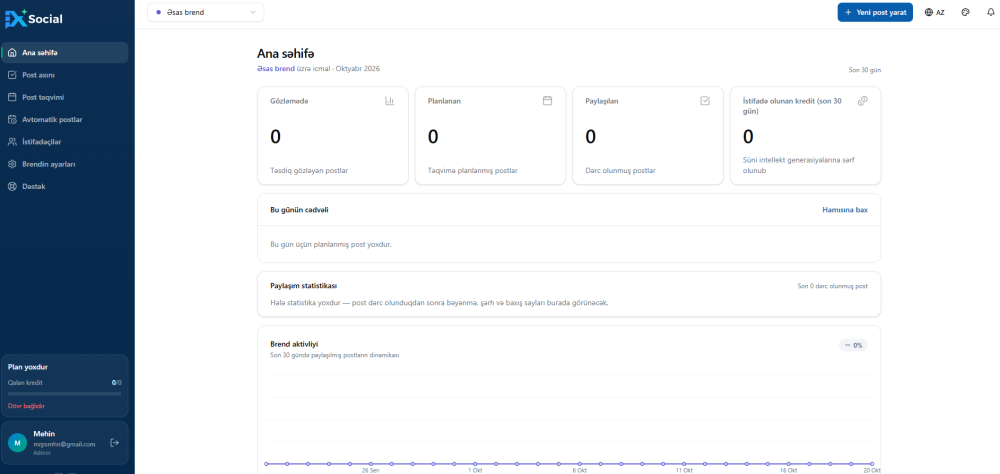Click the Mehin user name
Viewport: 1000px width, 474px height.
[x=44, y=434]
